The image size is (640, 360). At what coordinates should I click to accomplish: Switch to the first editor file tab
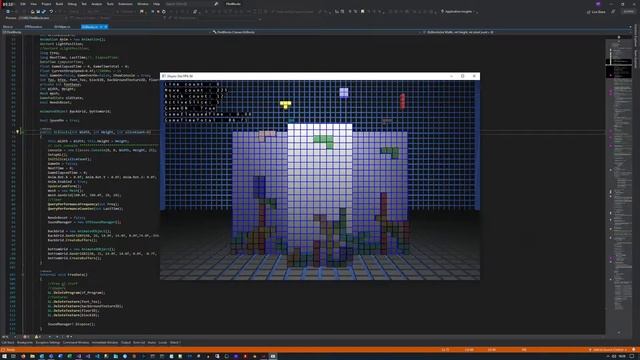pos(8,27)
